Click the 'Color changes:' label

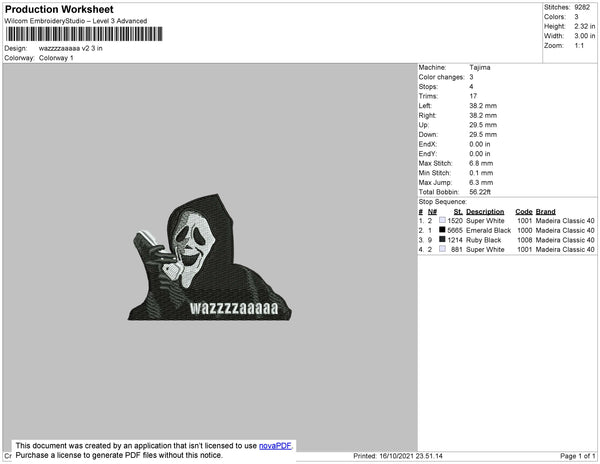[x=442, y=77]
